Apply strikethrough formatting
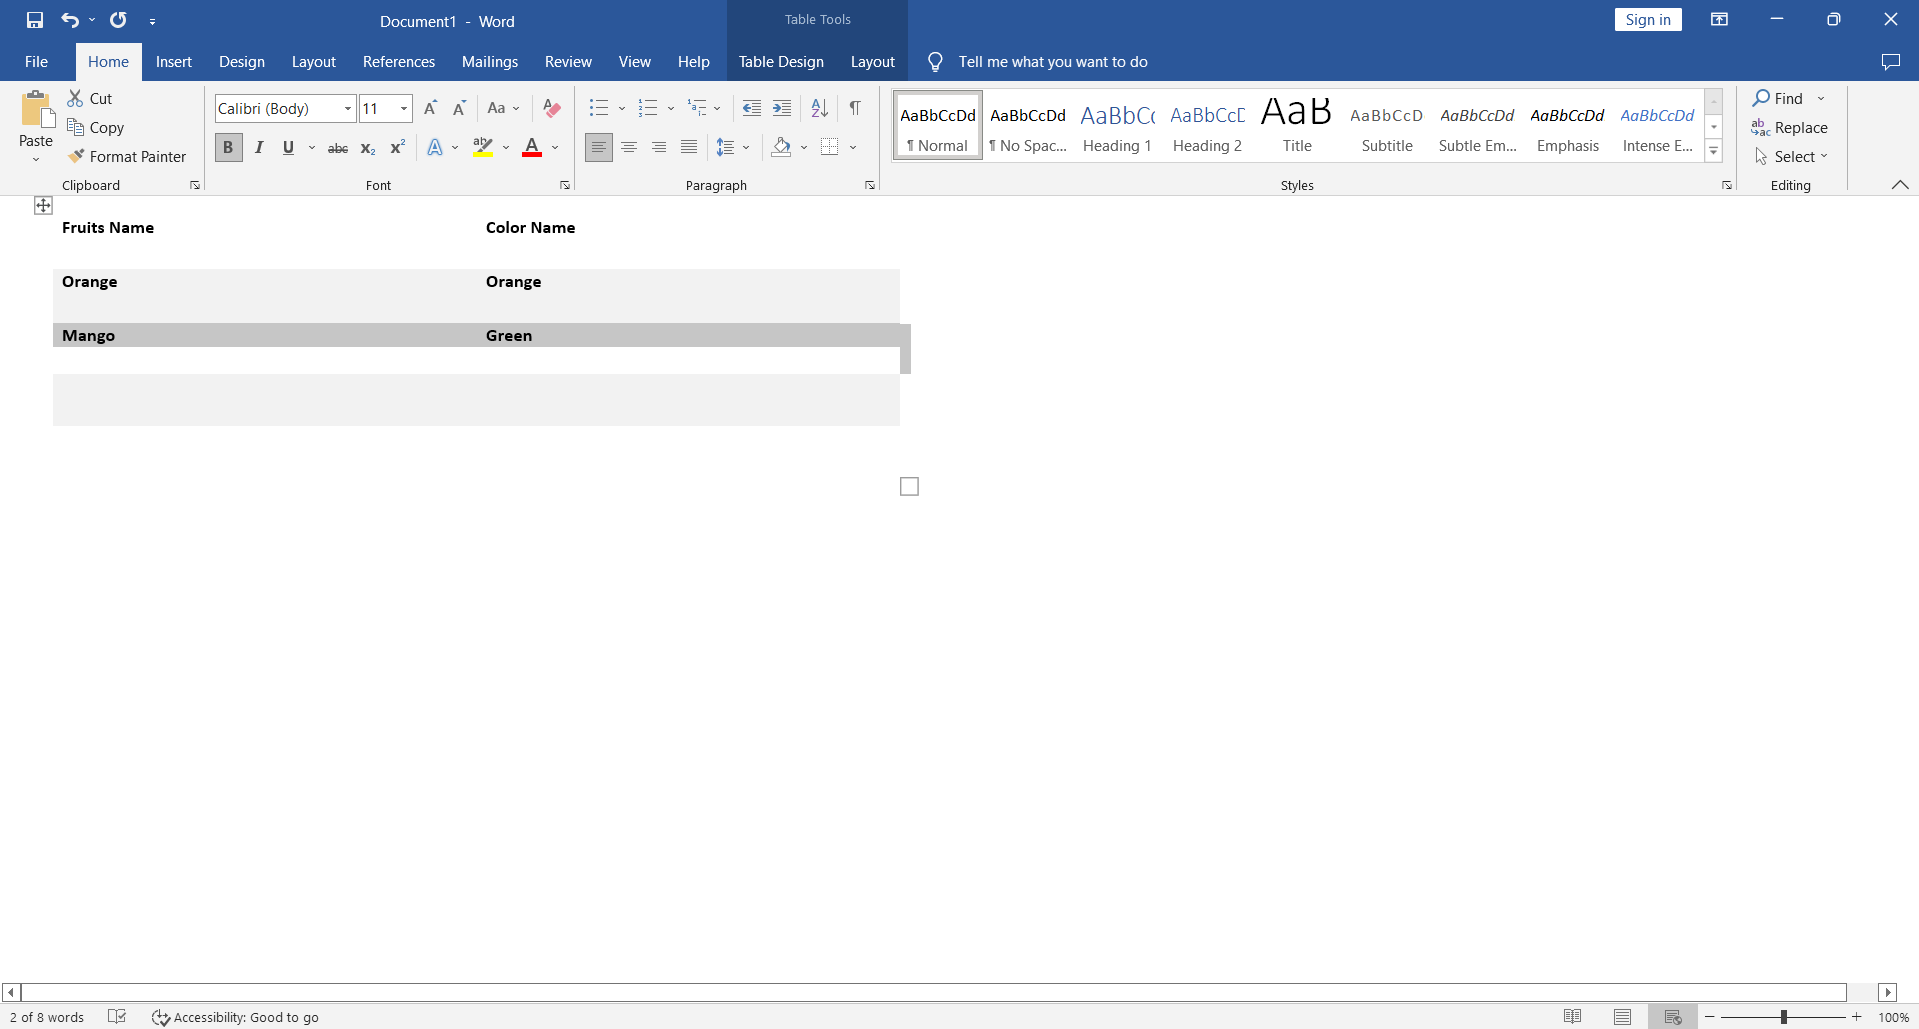 [x=338, y=148]
